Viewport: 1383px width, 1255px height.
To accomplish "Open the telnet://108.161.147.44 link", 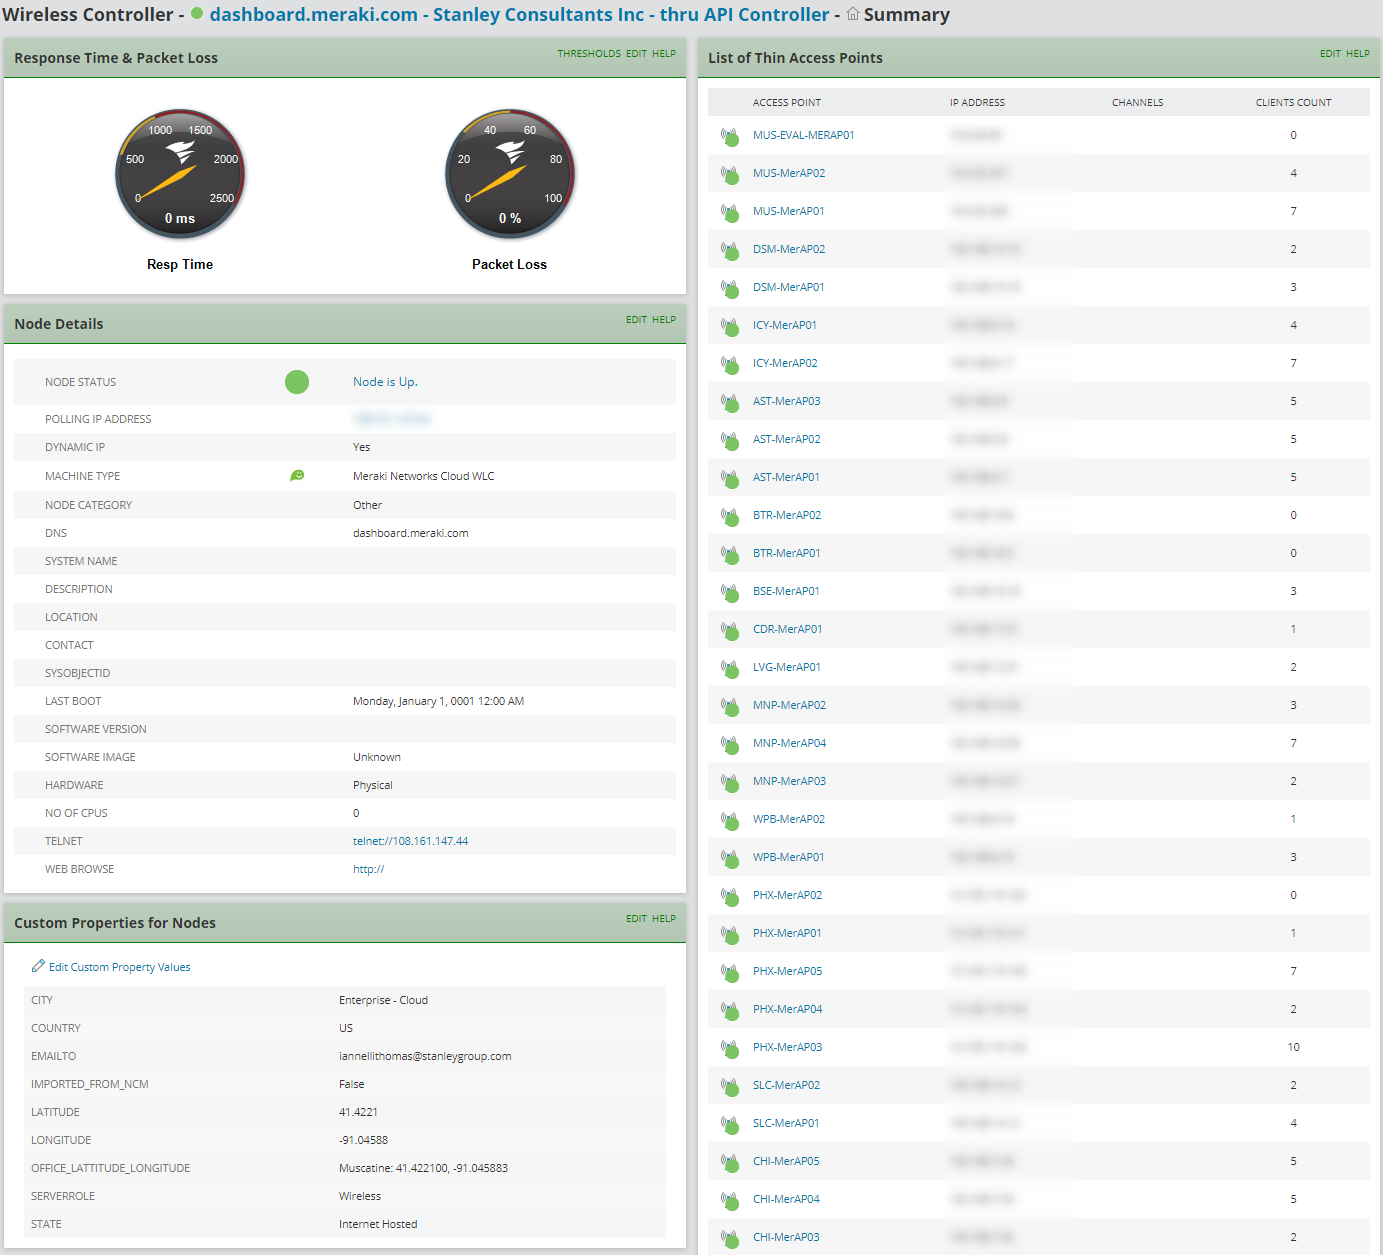I will coord(410,841).
